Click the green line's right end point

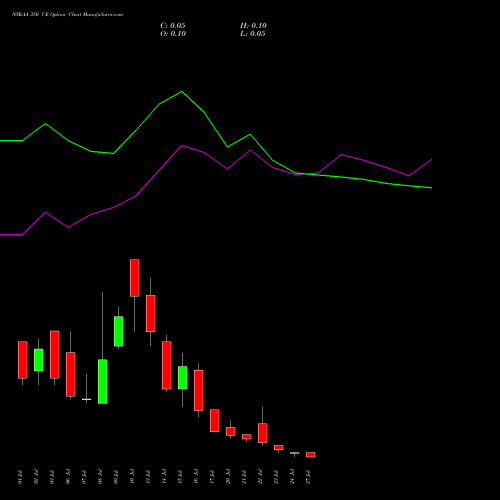[432, 188]
